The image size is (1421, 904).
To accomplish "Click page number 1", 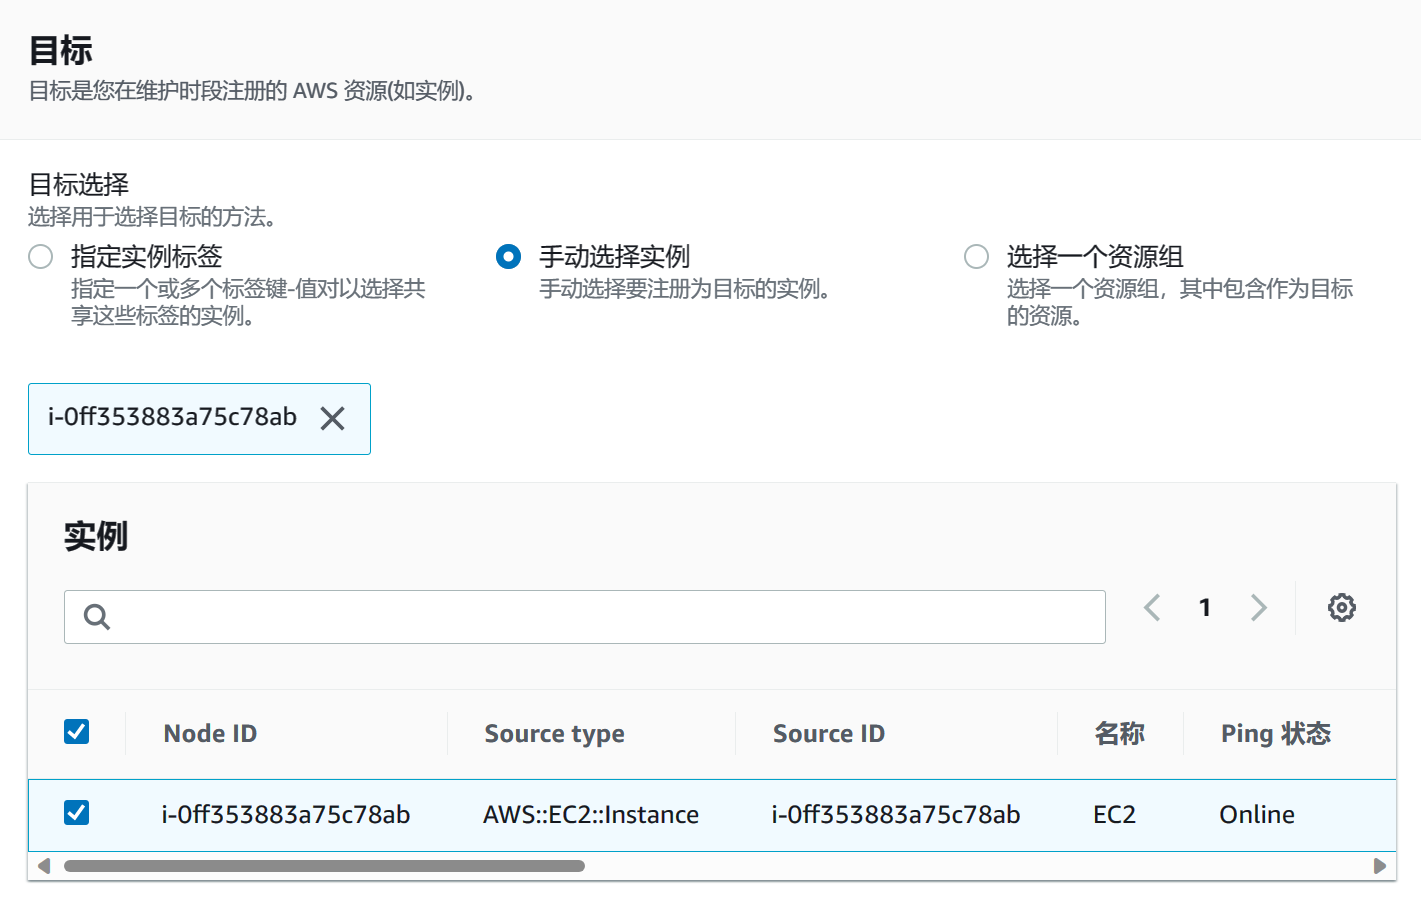I will pos(1205,607).
